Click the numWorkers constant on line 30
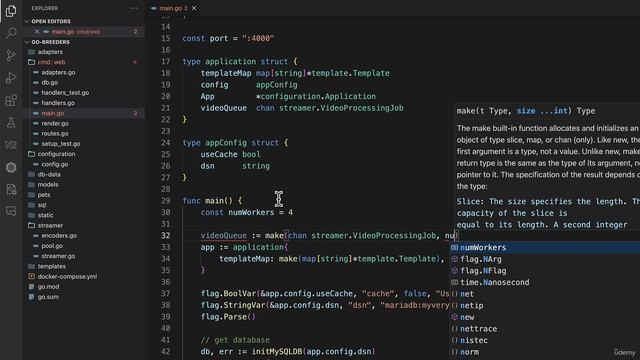Image resolution: width=640 pixels, height=360 pixels. click(251, 212)
